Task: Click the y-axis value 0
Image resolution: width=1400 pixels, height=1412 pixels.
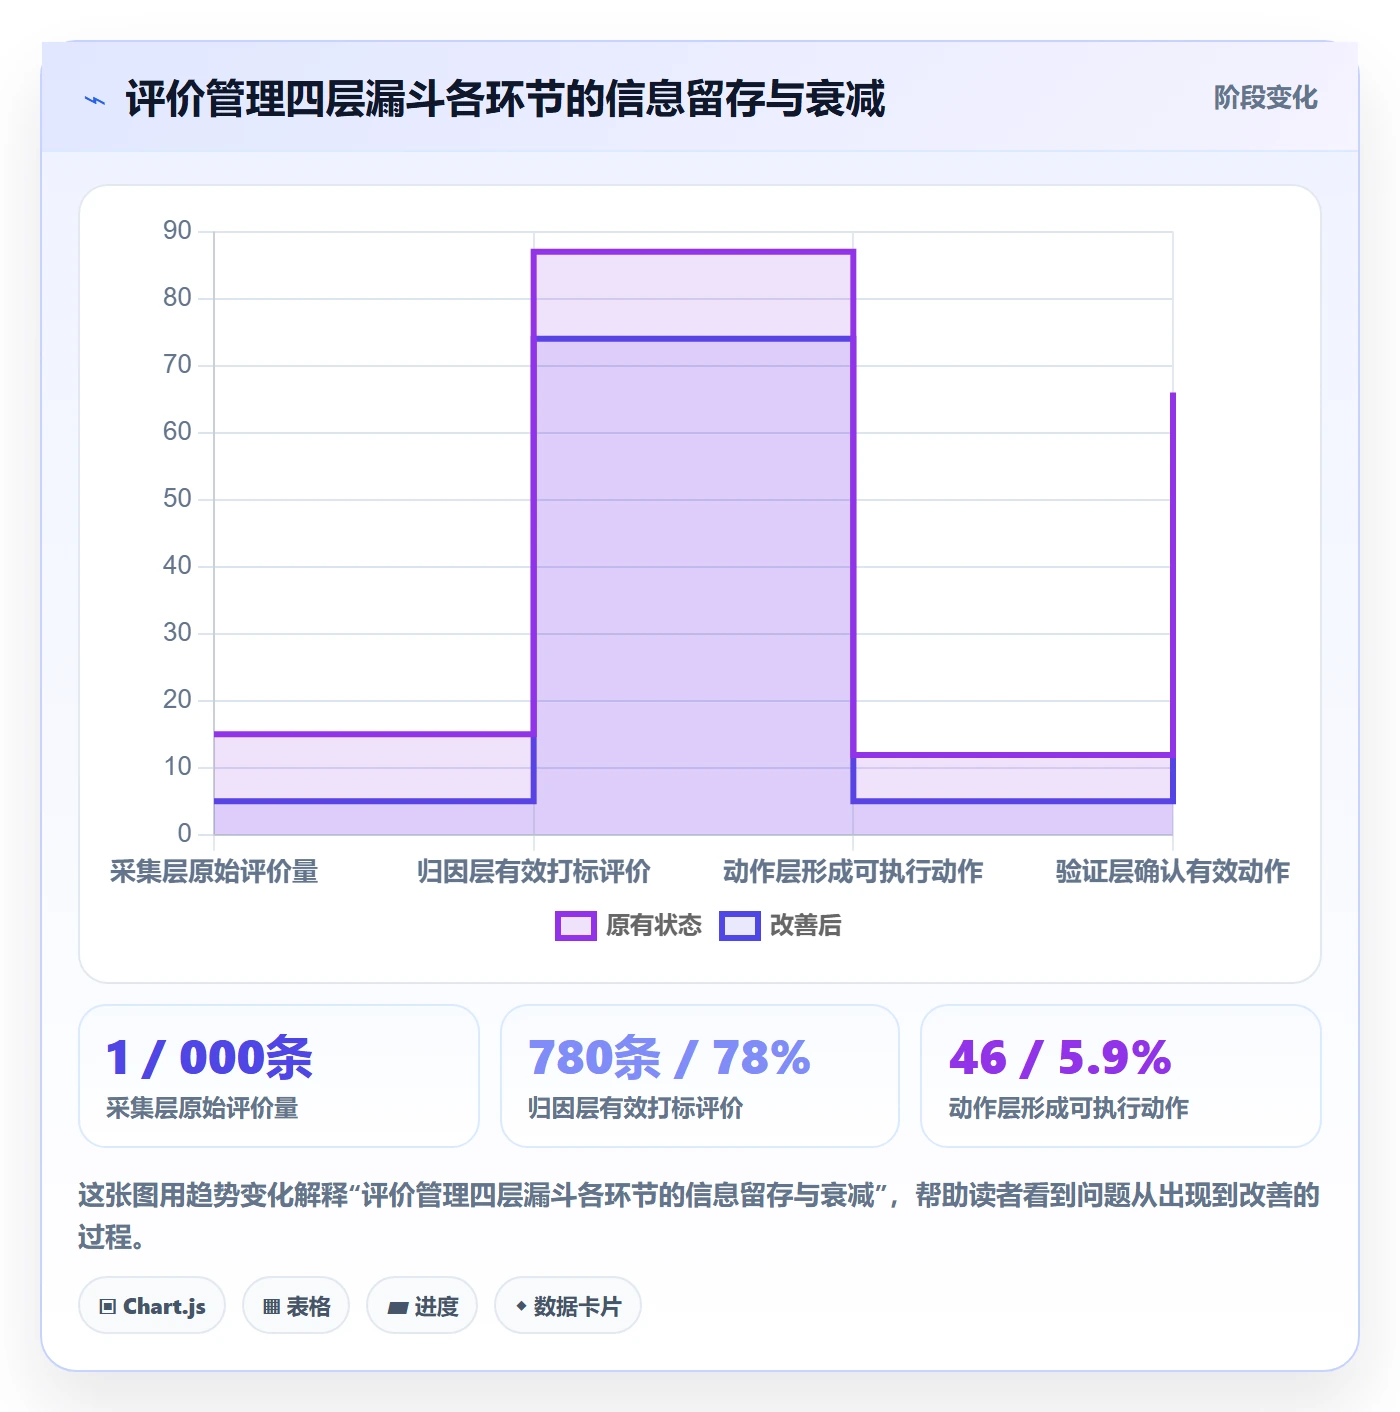Action: 184,834
